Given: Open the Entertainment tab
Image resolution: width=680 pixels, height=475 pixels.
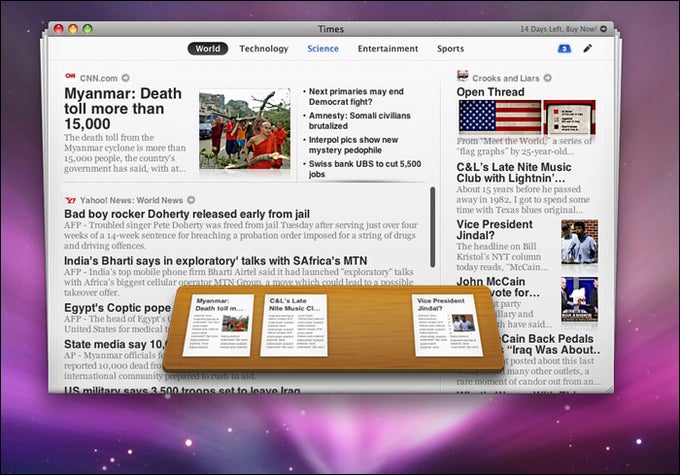Looking at the screenshot, I should pyautogui.click(x=388, y=49).
